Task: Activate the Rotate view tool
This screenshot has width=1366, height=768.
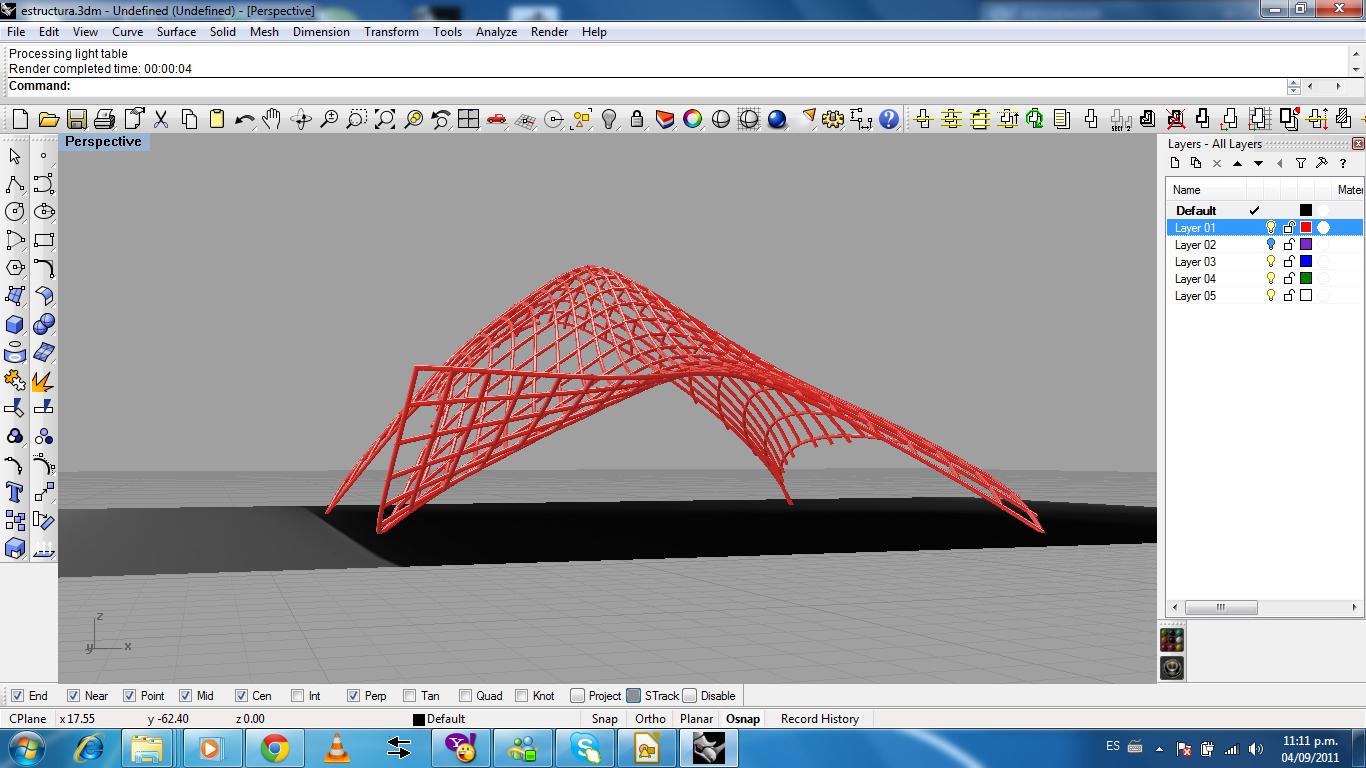Action: (300, 119)
